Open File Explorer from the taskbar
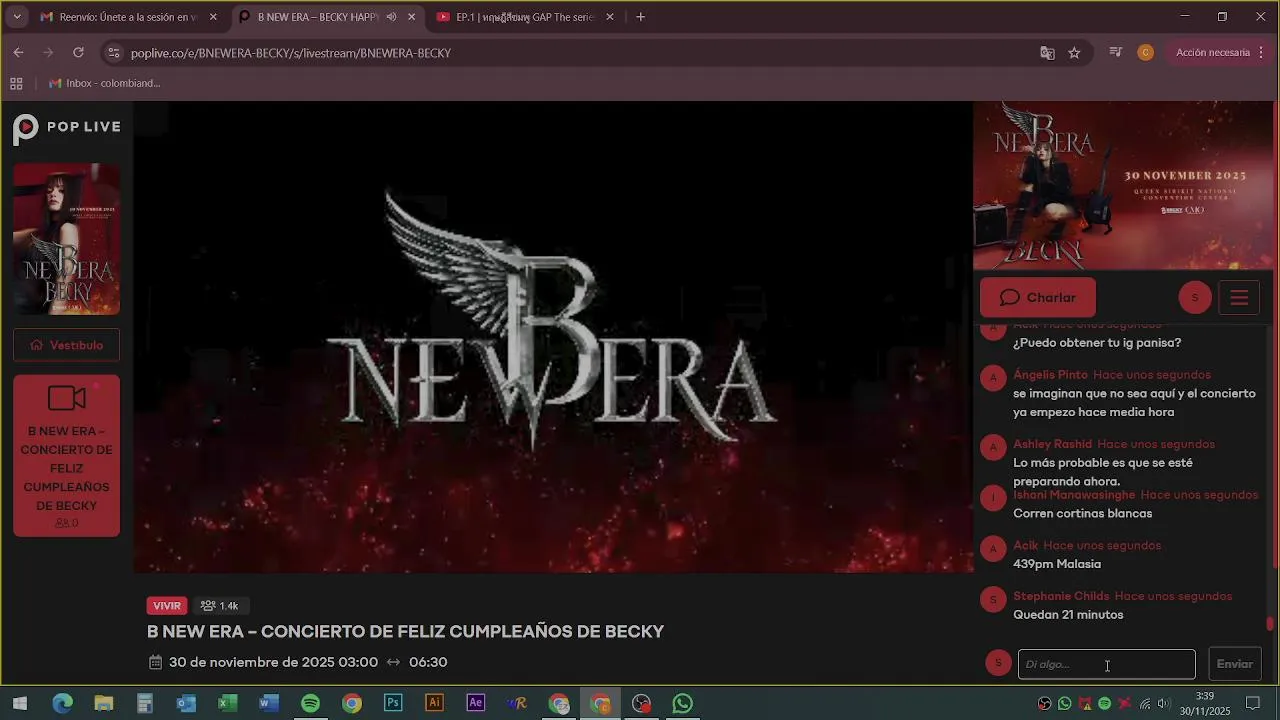This screenshot has height=720, width=1280. point(103,703)
